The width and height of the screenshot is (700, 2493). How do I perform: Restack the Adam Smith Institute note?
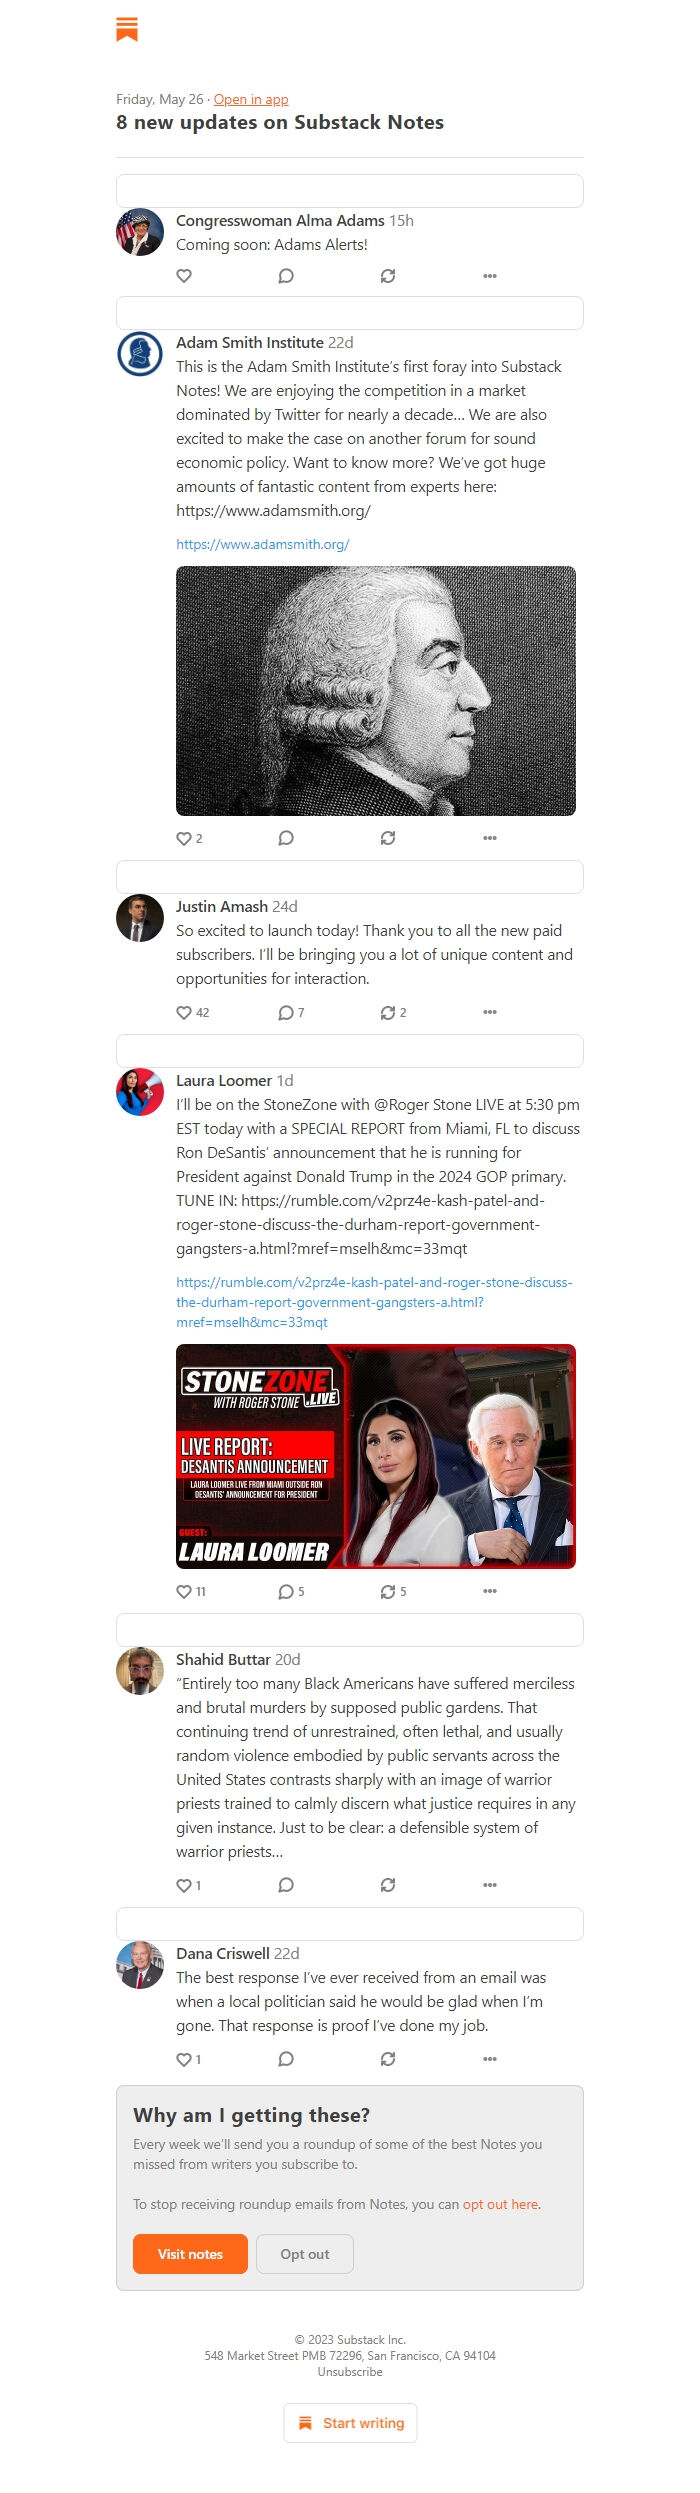tap(388, 838)
